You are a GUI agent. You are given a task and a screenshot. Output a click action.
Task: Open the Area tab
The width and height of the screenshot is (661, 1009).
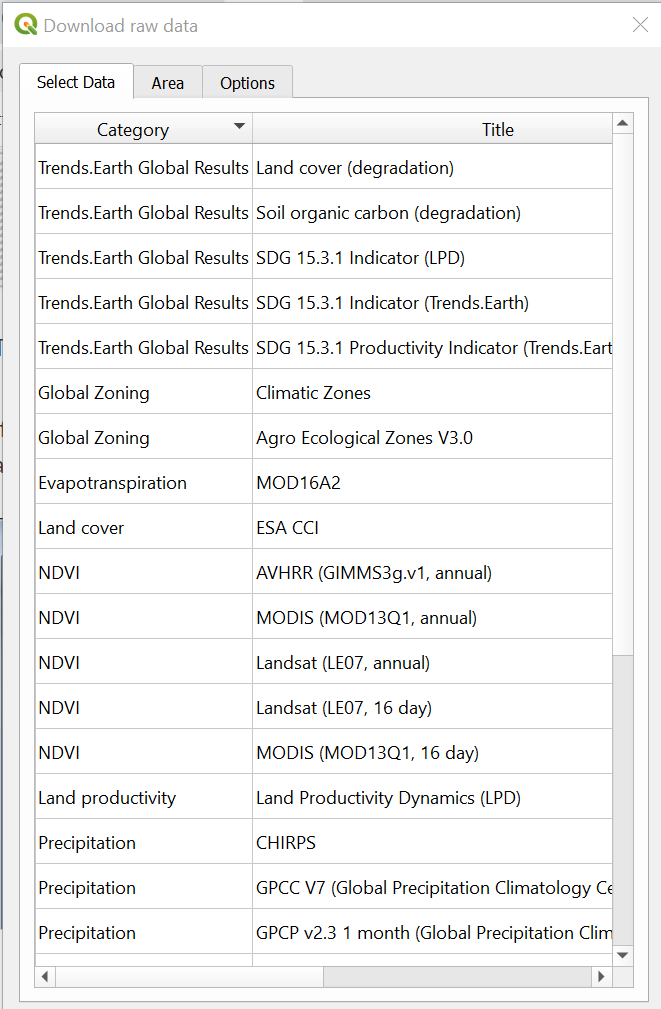tap(168, 82)
